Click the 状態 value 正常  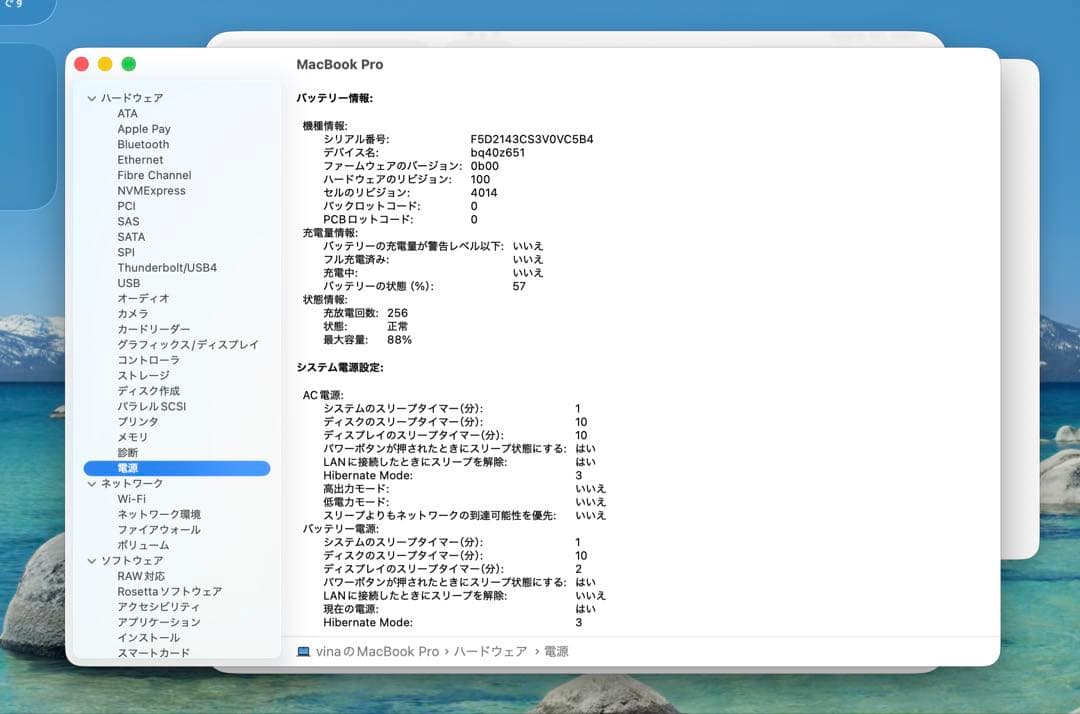(397, 326)
